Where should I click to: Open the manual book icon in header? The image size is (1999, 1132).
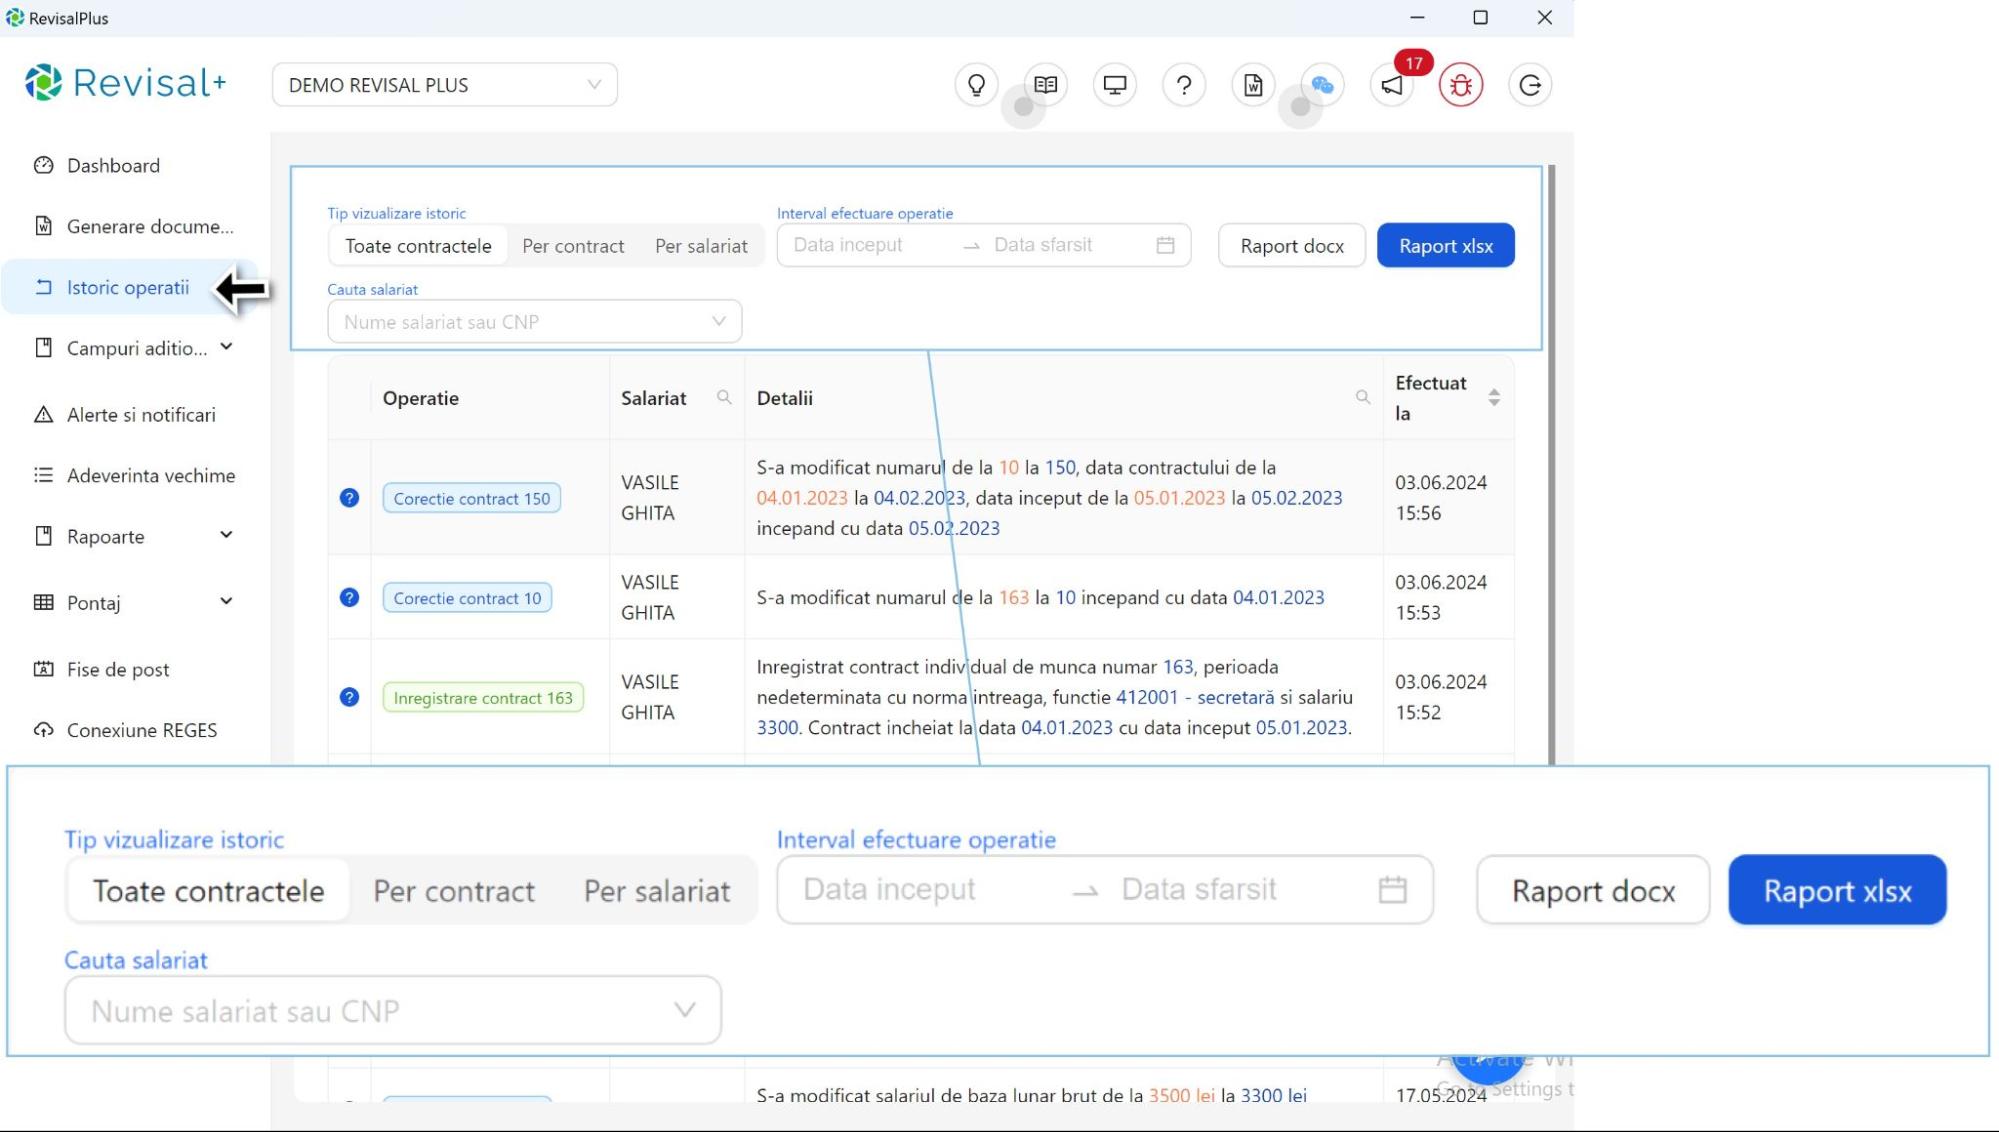pos(1045,85)
